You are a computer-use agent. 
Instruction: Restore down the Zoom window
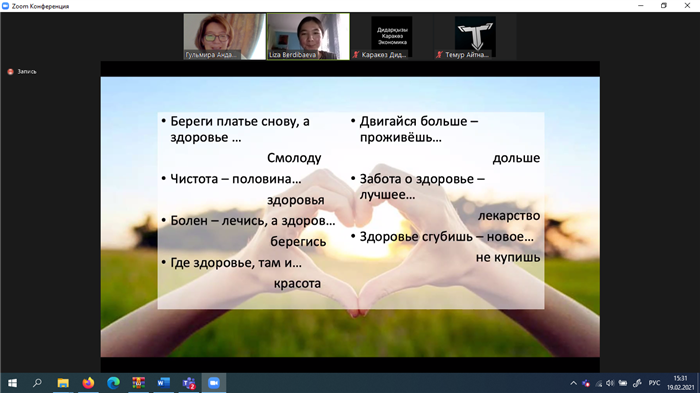[664, 6]
